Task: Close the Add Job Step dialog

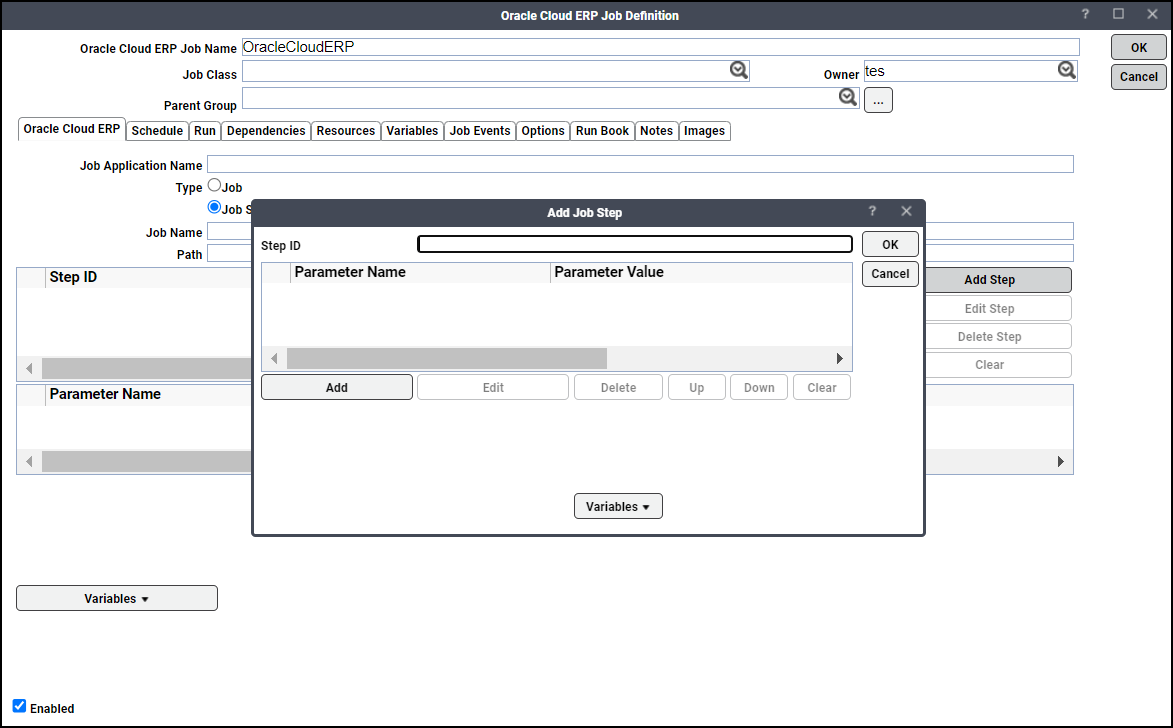Action: [907, 212]
